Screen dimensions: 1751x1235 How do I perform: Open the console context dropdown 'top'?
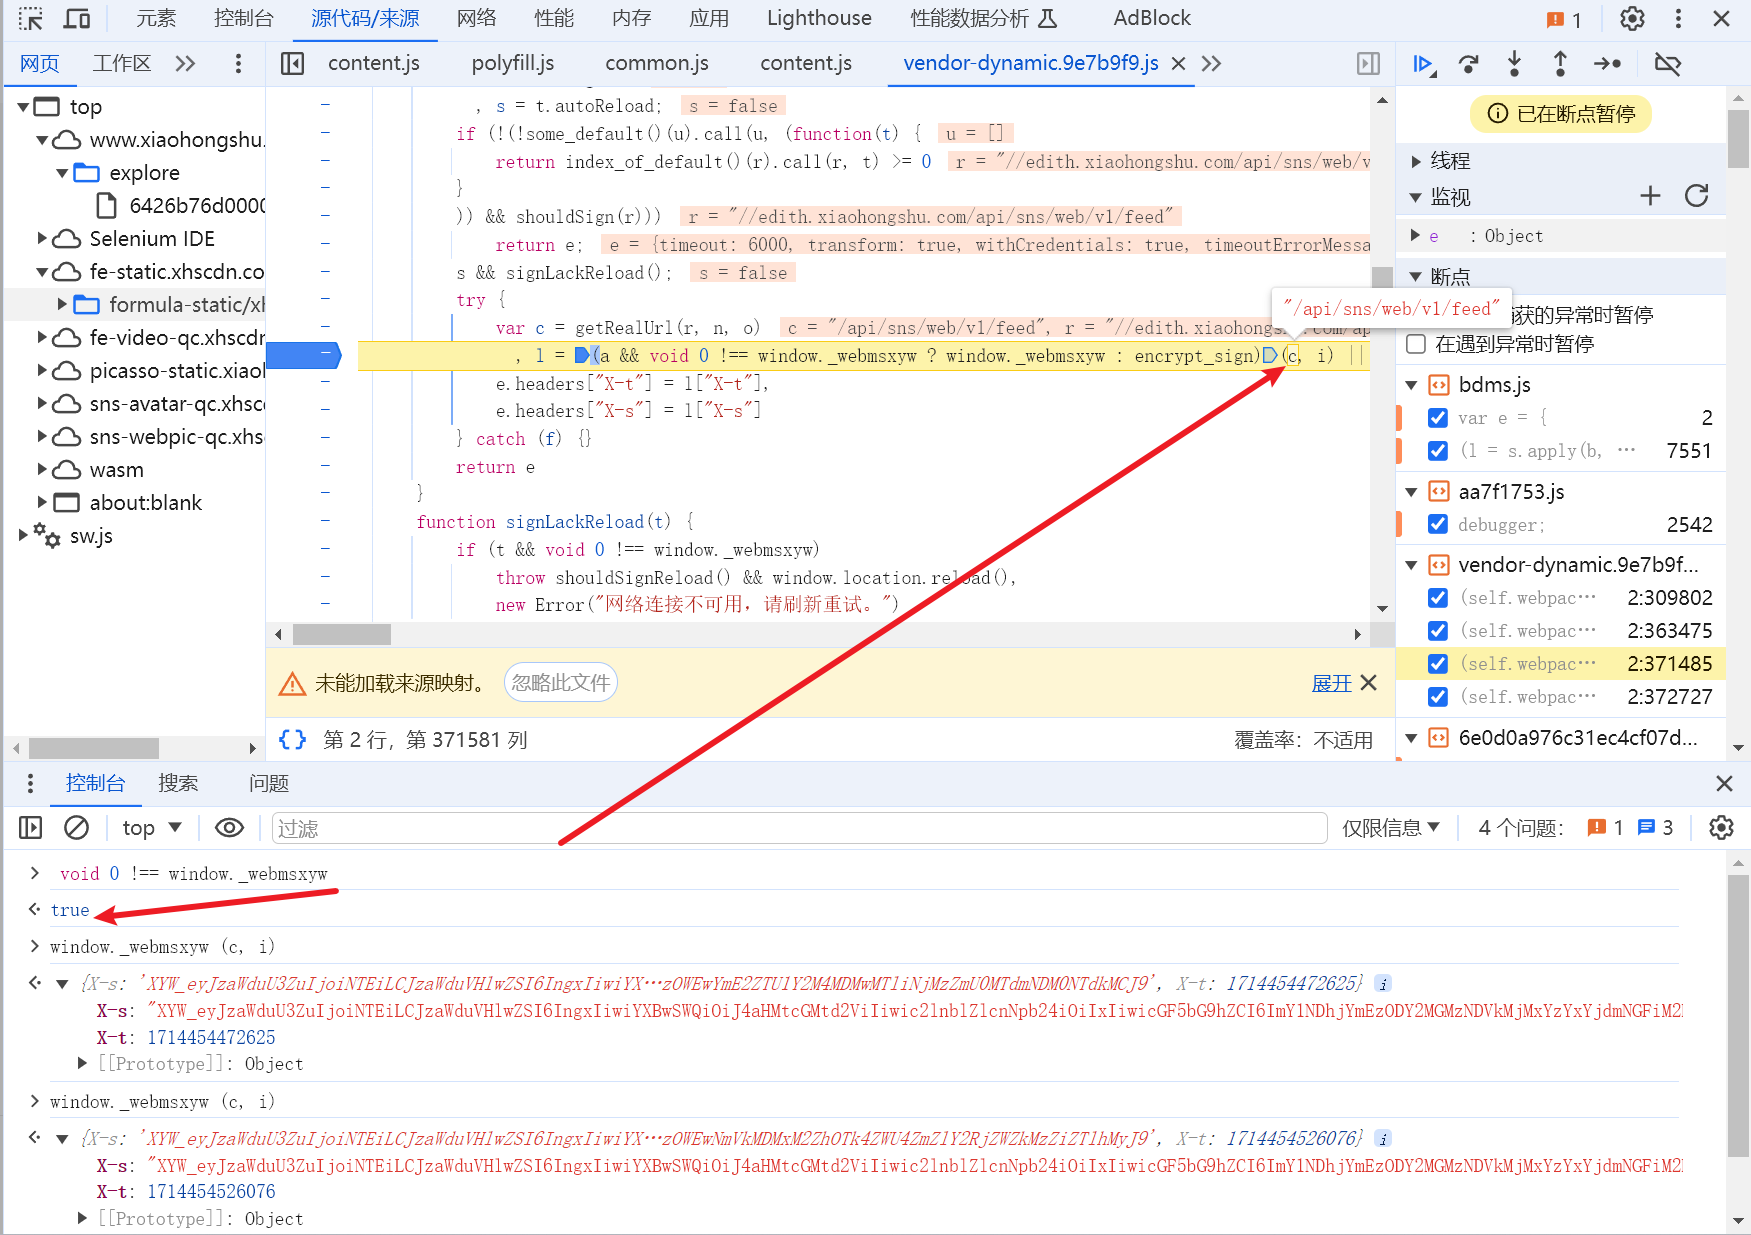[152, 827]
